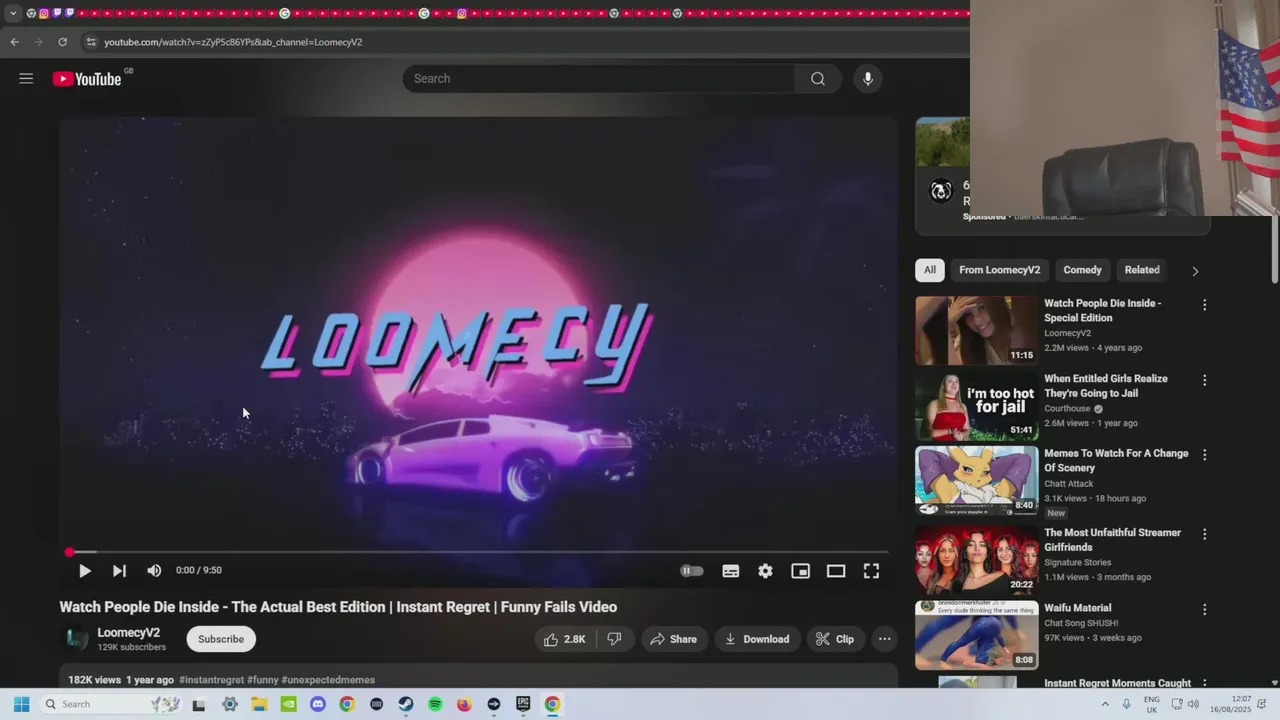Image resolution: width=1280 pixels, height=720 pixels.
Task: Select the From LoomecyV2 chip
Action: 999,270
